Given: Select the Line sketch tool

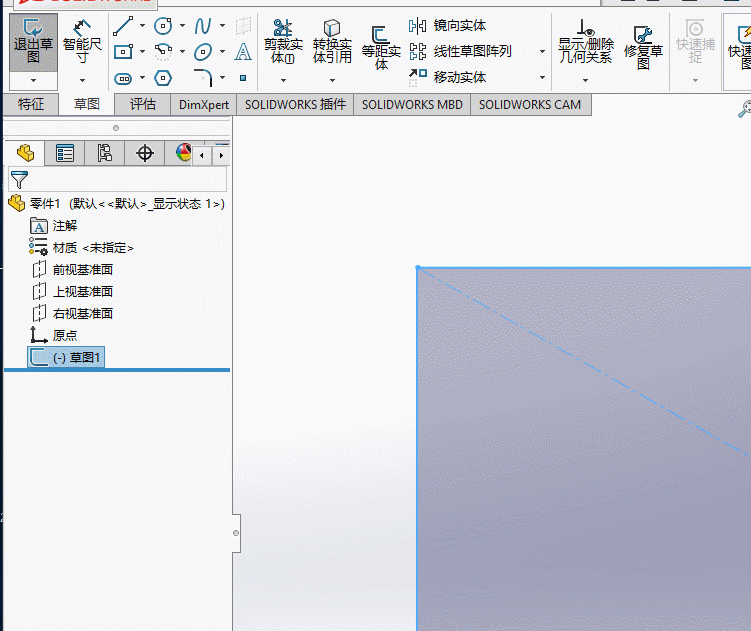Looking at the screenshot, I should click(x=123, y=26).
